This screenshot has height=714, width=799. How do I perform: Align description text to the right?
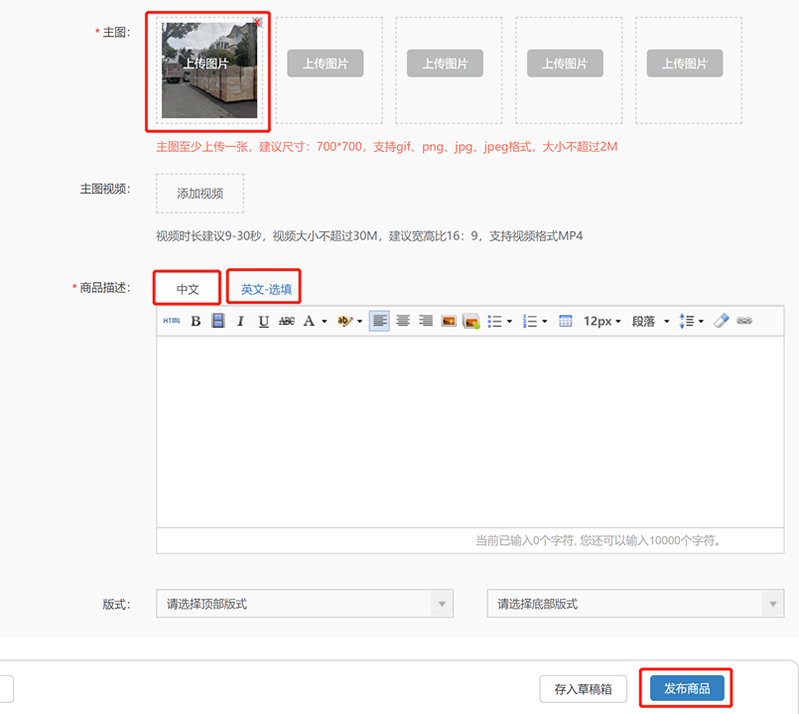click(x=425, y=321)
